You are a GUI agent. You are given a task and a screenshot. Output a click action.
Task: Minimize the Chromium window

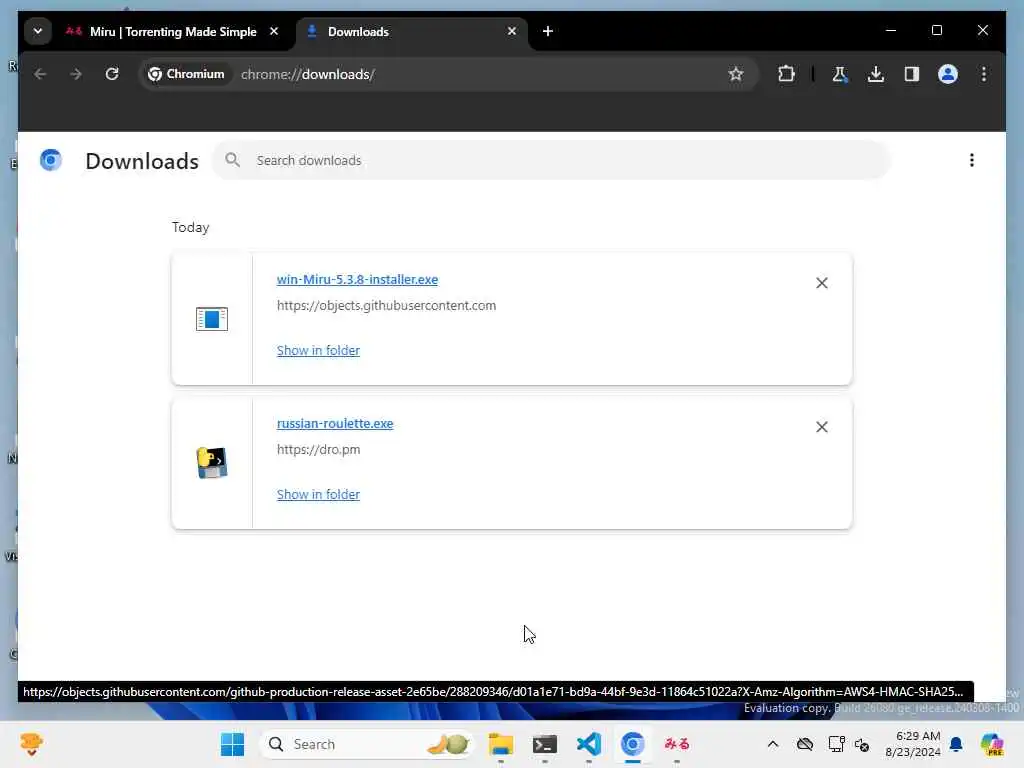891,31
